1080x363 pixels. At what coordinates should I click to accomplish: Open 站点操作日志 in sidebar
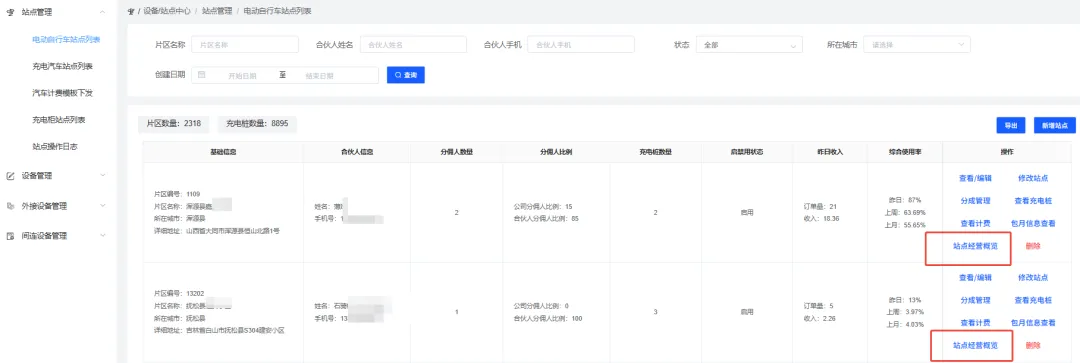(54, 146)
